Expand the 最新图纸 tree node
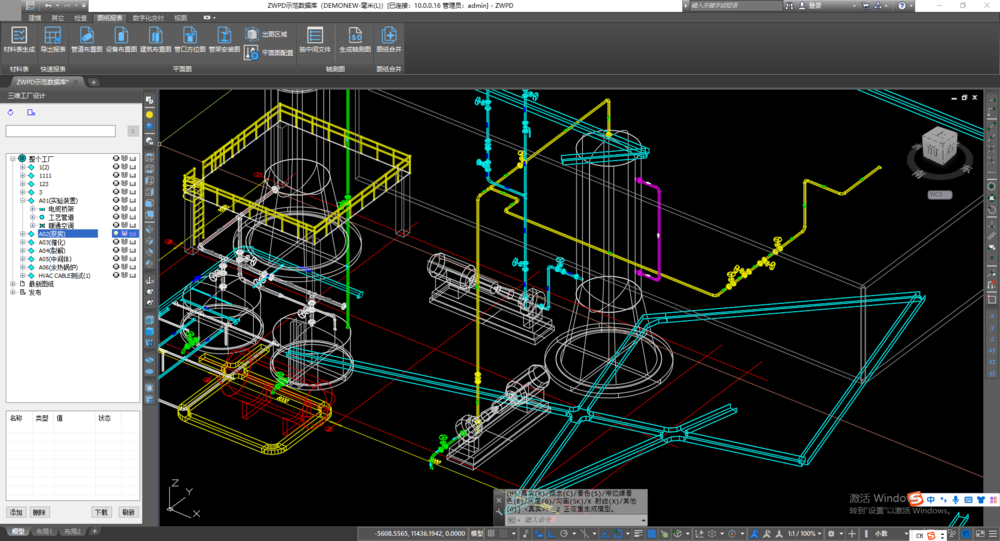The image size is (1000, 541). (13, 284)
